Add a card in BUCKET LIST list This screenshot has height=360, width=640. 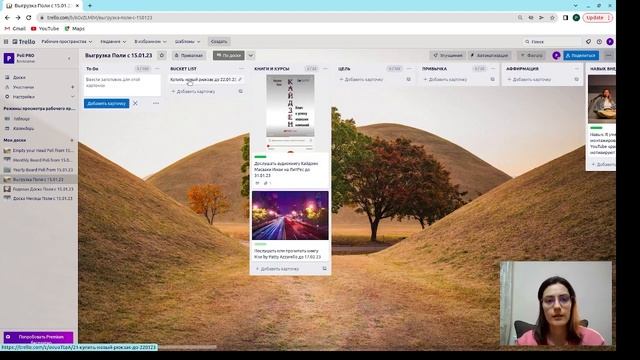193,91
